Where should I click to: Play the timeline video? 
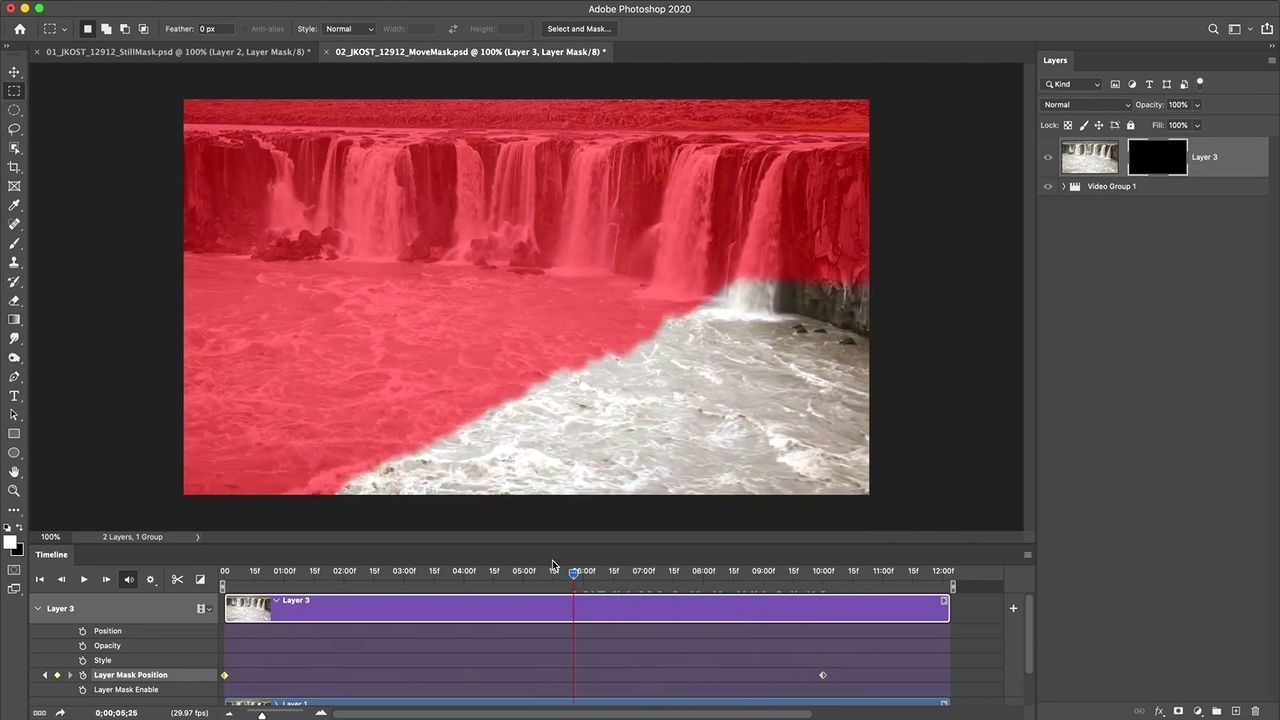(84, 579)
